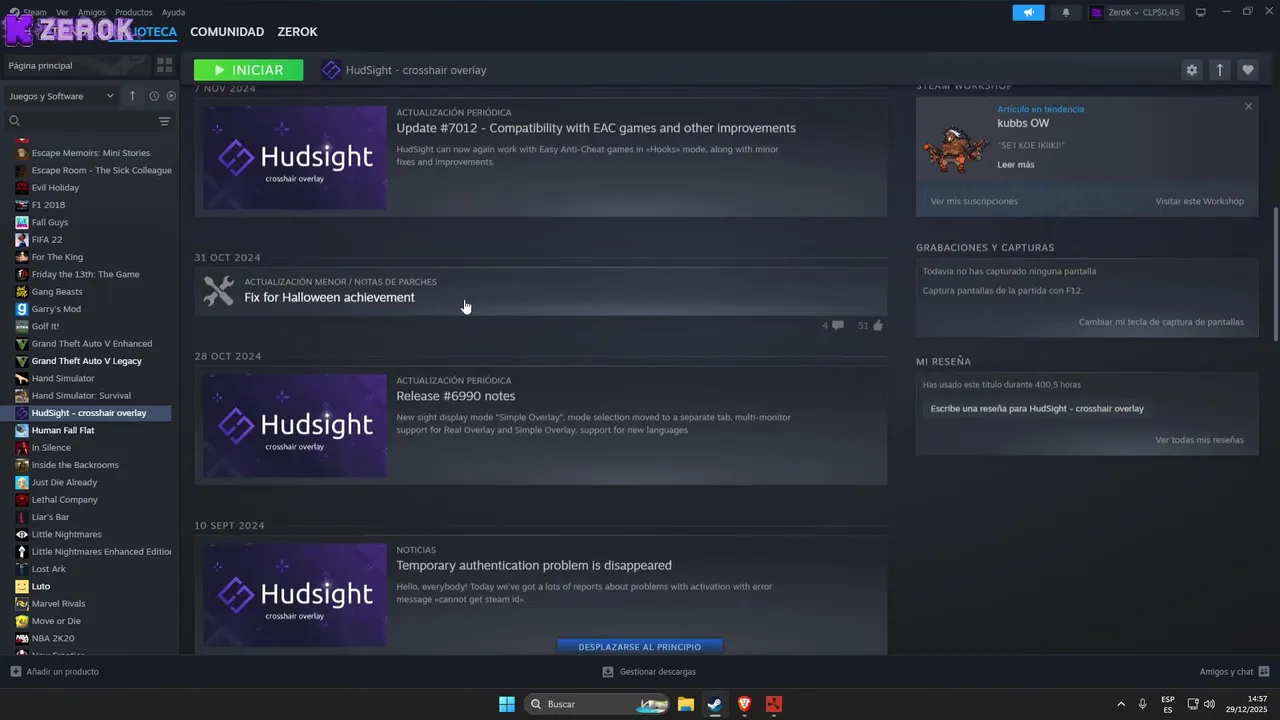Click the upload arrow beside the gear
Screen dimensions: 1280x720
coord(1219,70)
